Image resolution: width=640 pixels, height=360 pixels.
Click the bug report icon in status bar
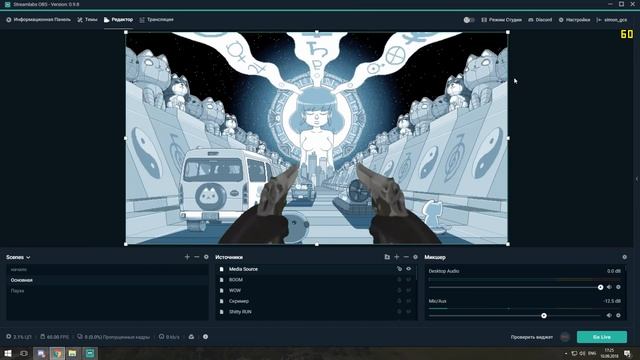pos(191,337)
